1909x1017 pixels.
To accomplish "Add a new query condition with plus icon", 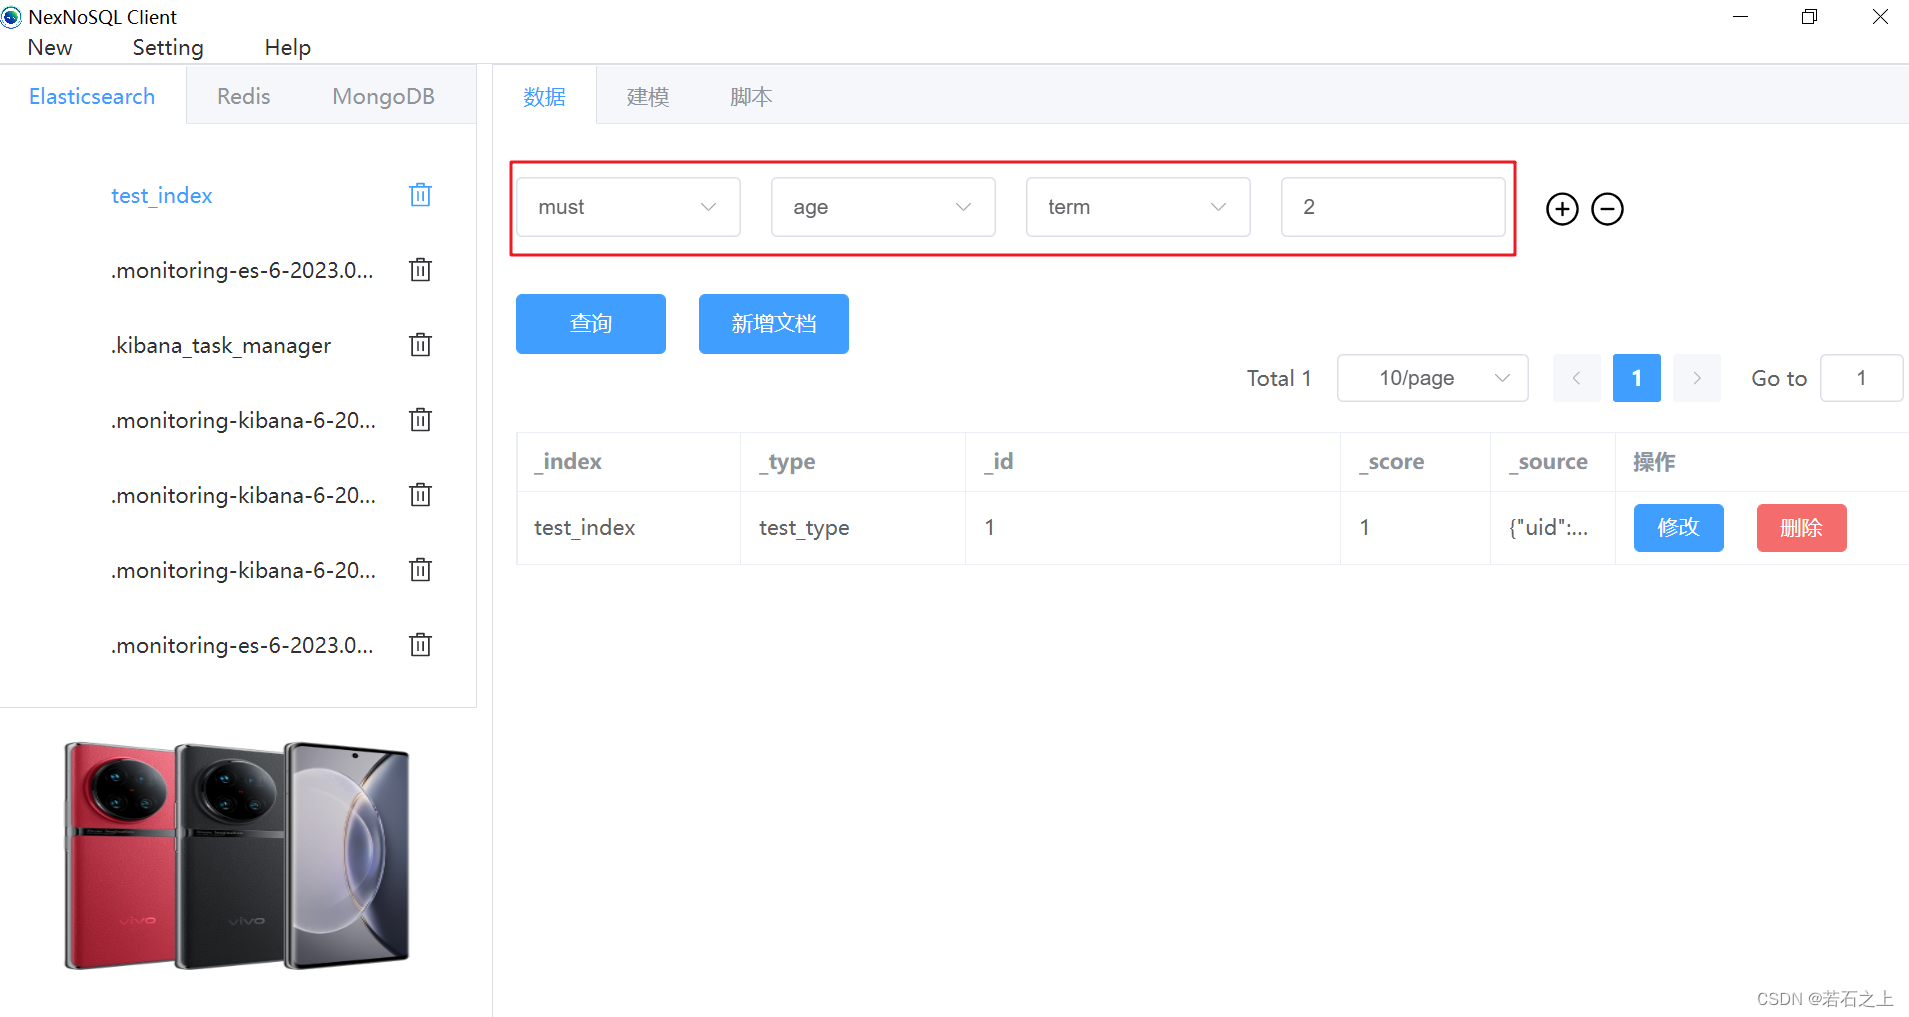I will (x=1562, y=208).
